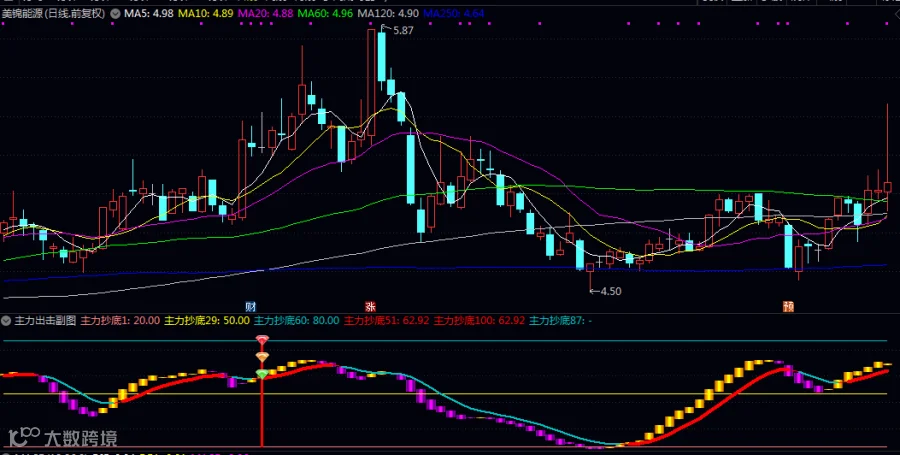Click the yellow 主力抄底29: 50.00 label
The height and width of the screenshot is (455, 900).
[x=208, y=320]
